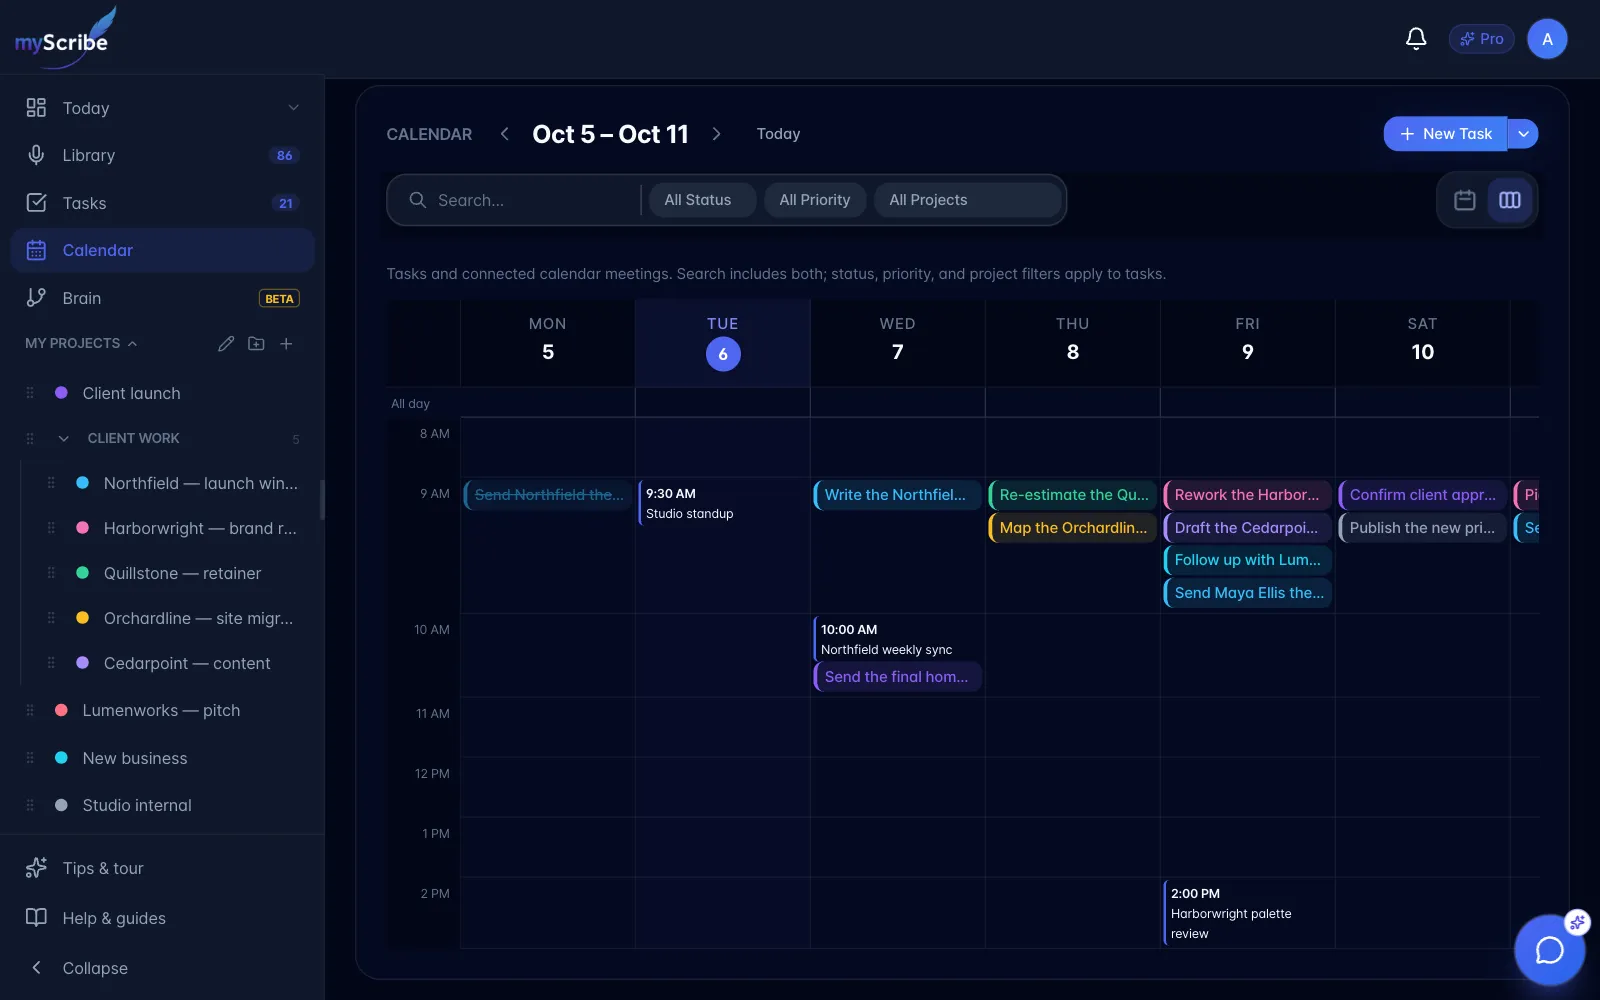The width and height of the screenshot is (1600, 1000).
Task: Switch to the week columns view icon
Action: click(x=1510, y=200)
